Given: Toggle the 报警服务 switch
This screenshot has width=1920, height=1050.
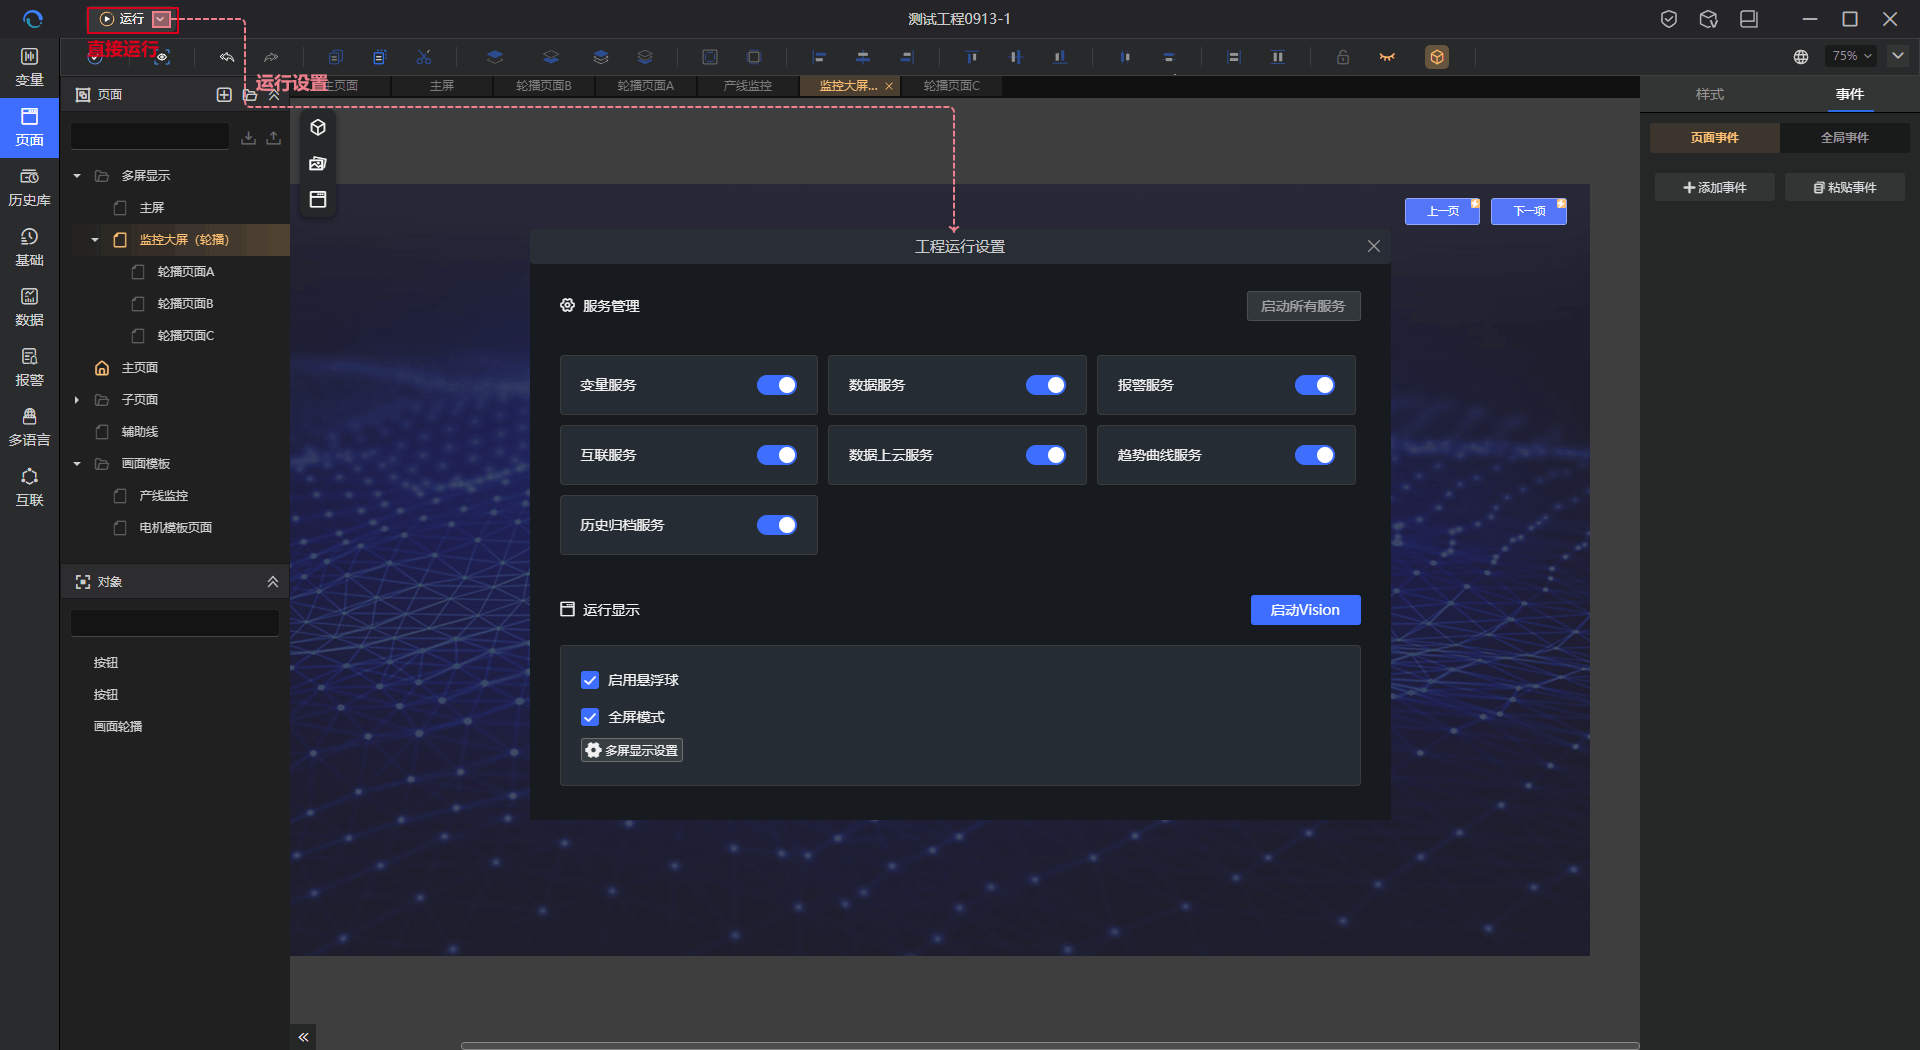Looking at the screenshot, I should [1315, 385].
